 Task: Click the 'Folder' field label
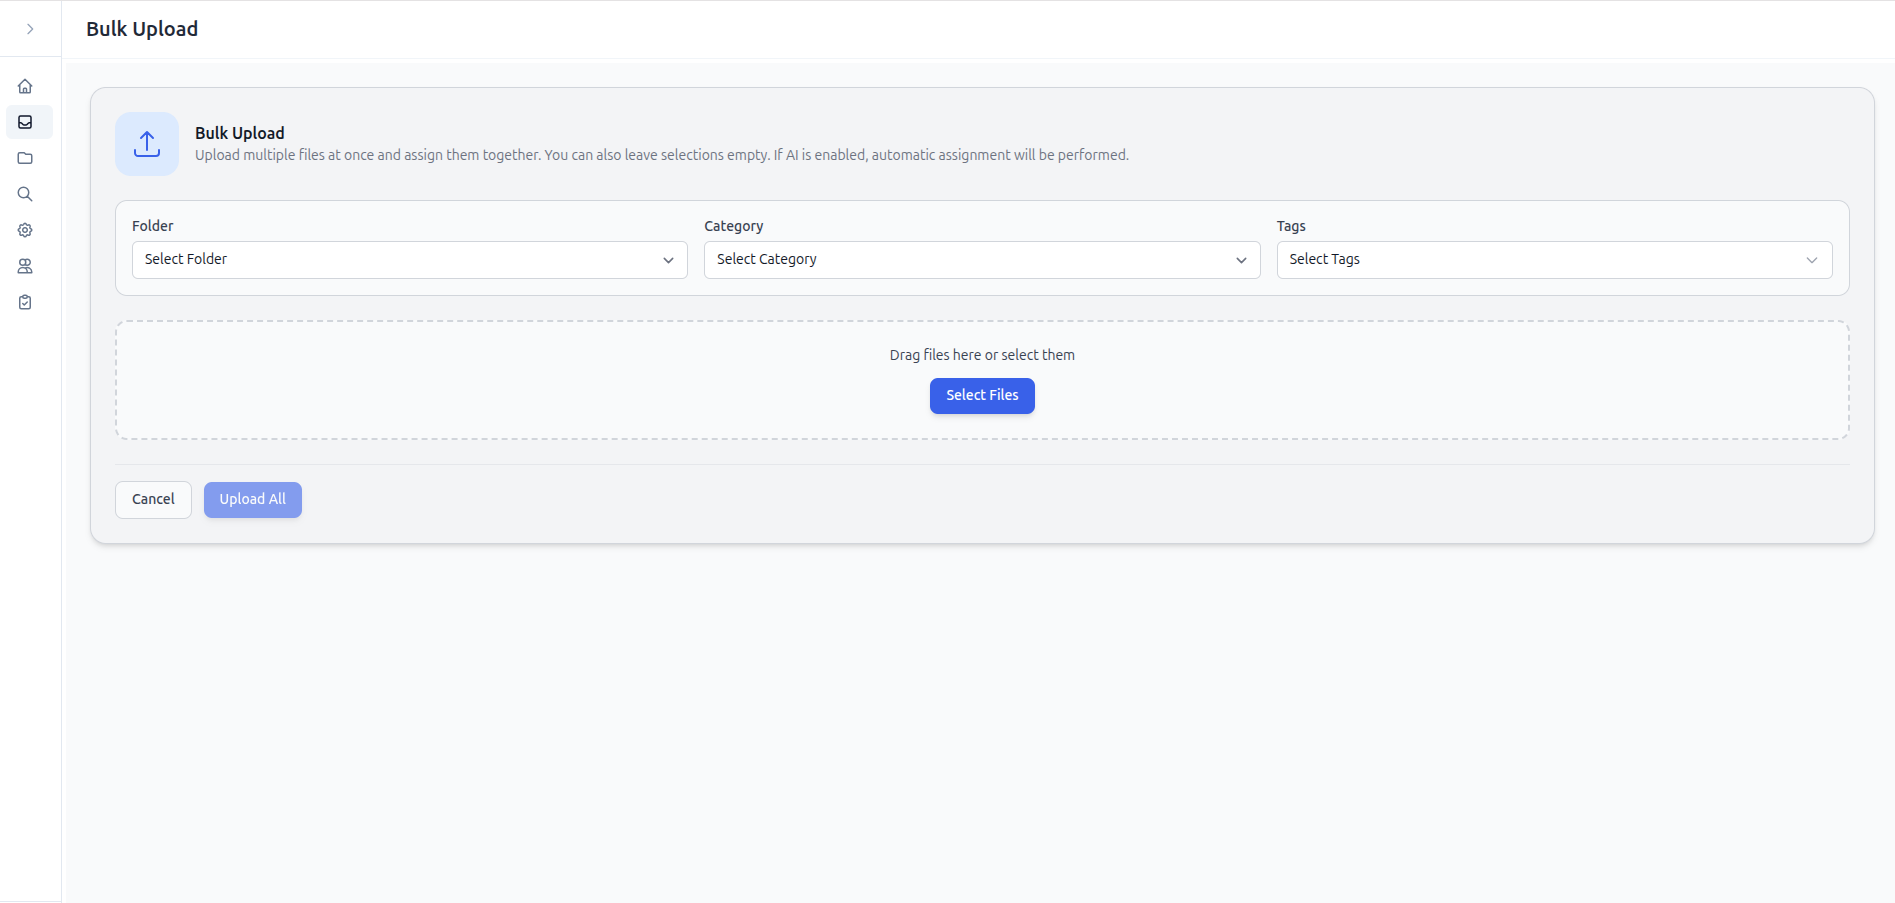[x=153, y=226]
